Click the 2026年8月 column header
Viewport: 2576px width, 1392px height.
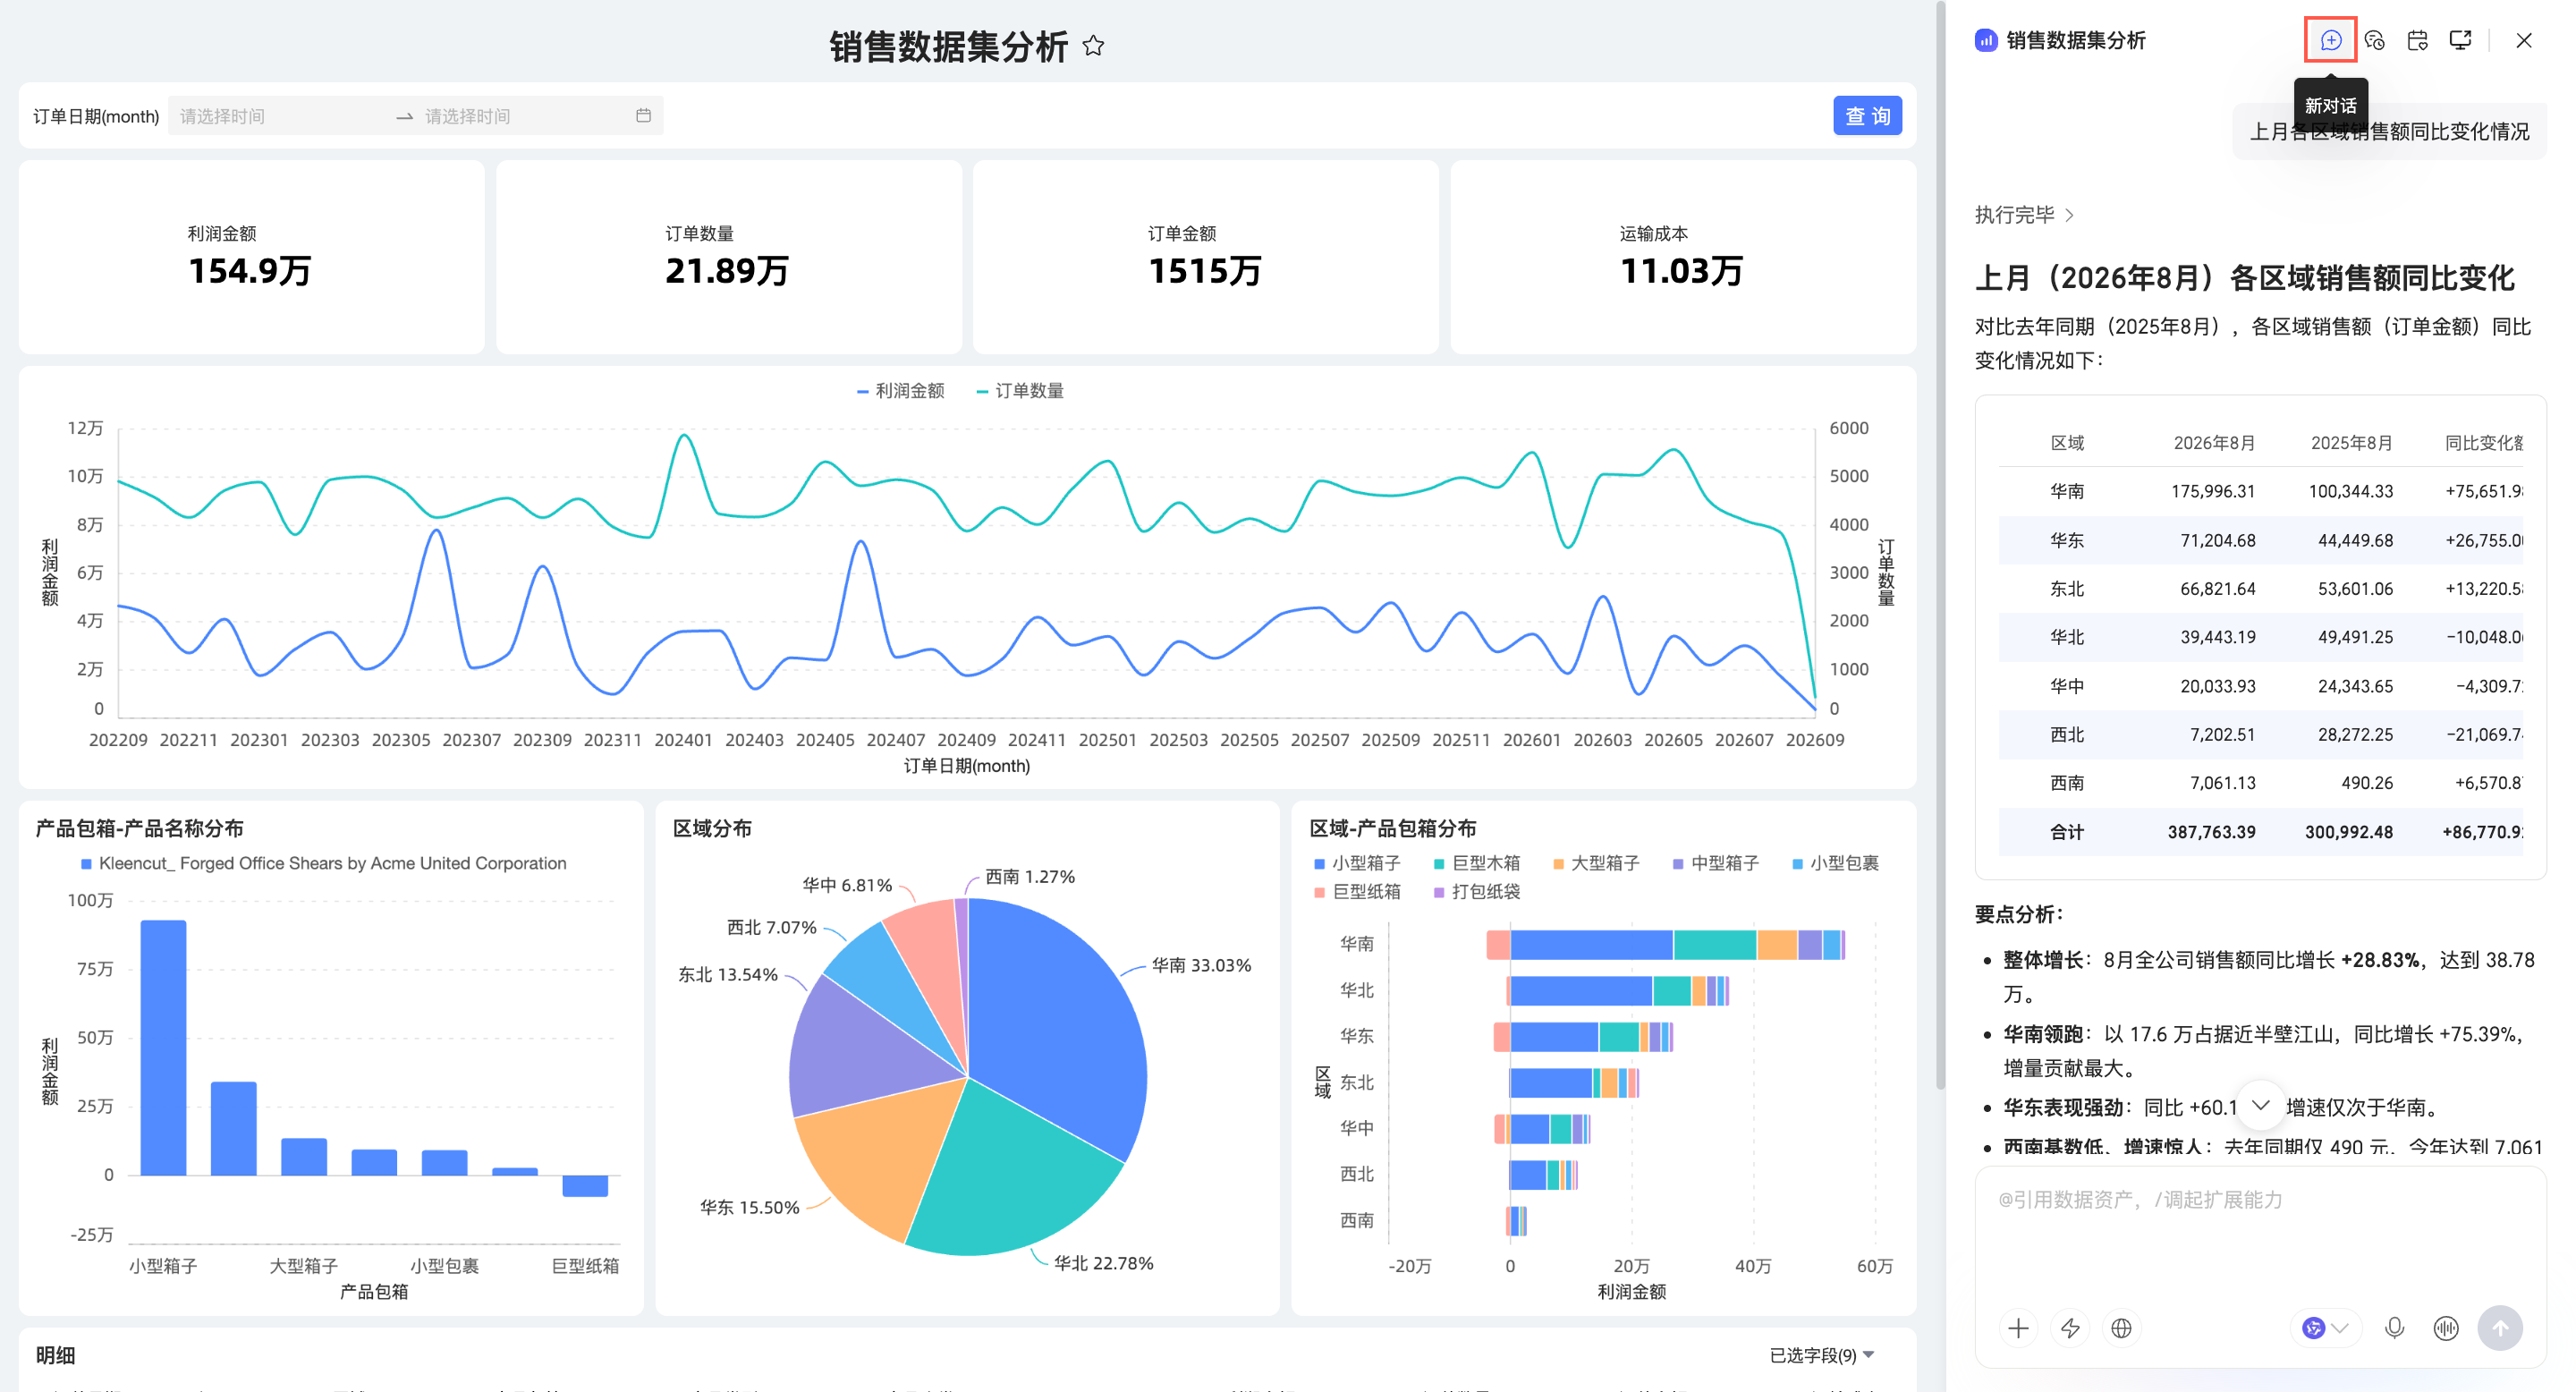[2214, 442]
